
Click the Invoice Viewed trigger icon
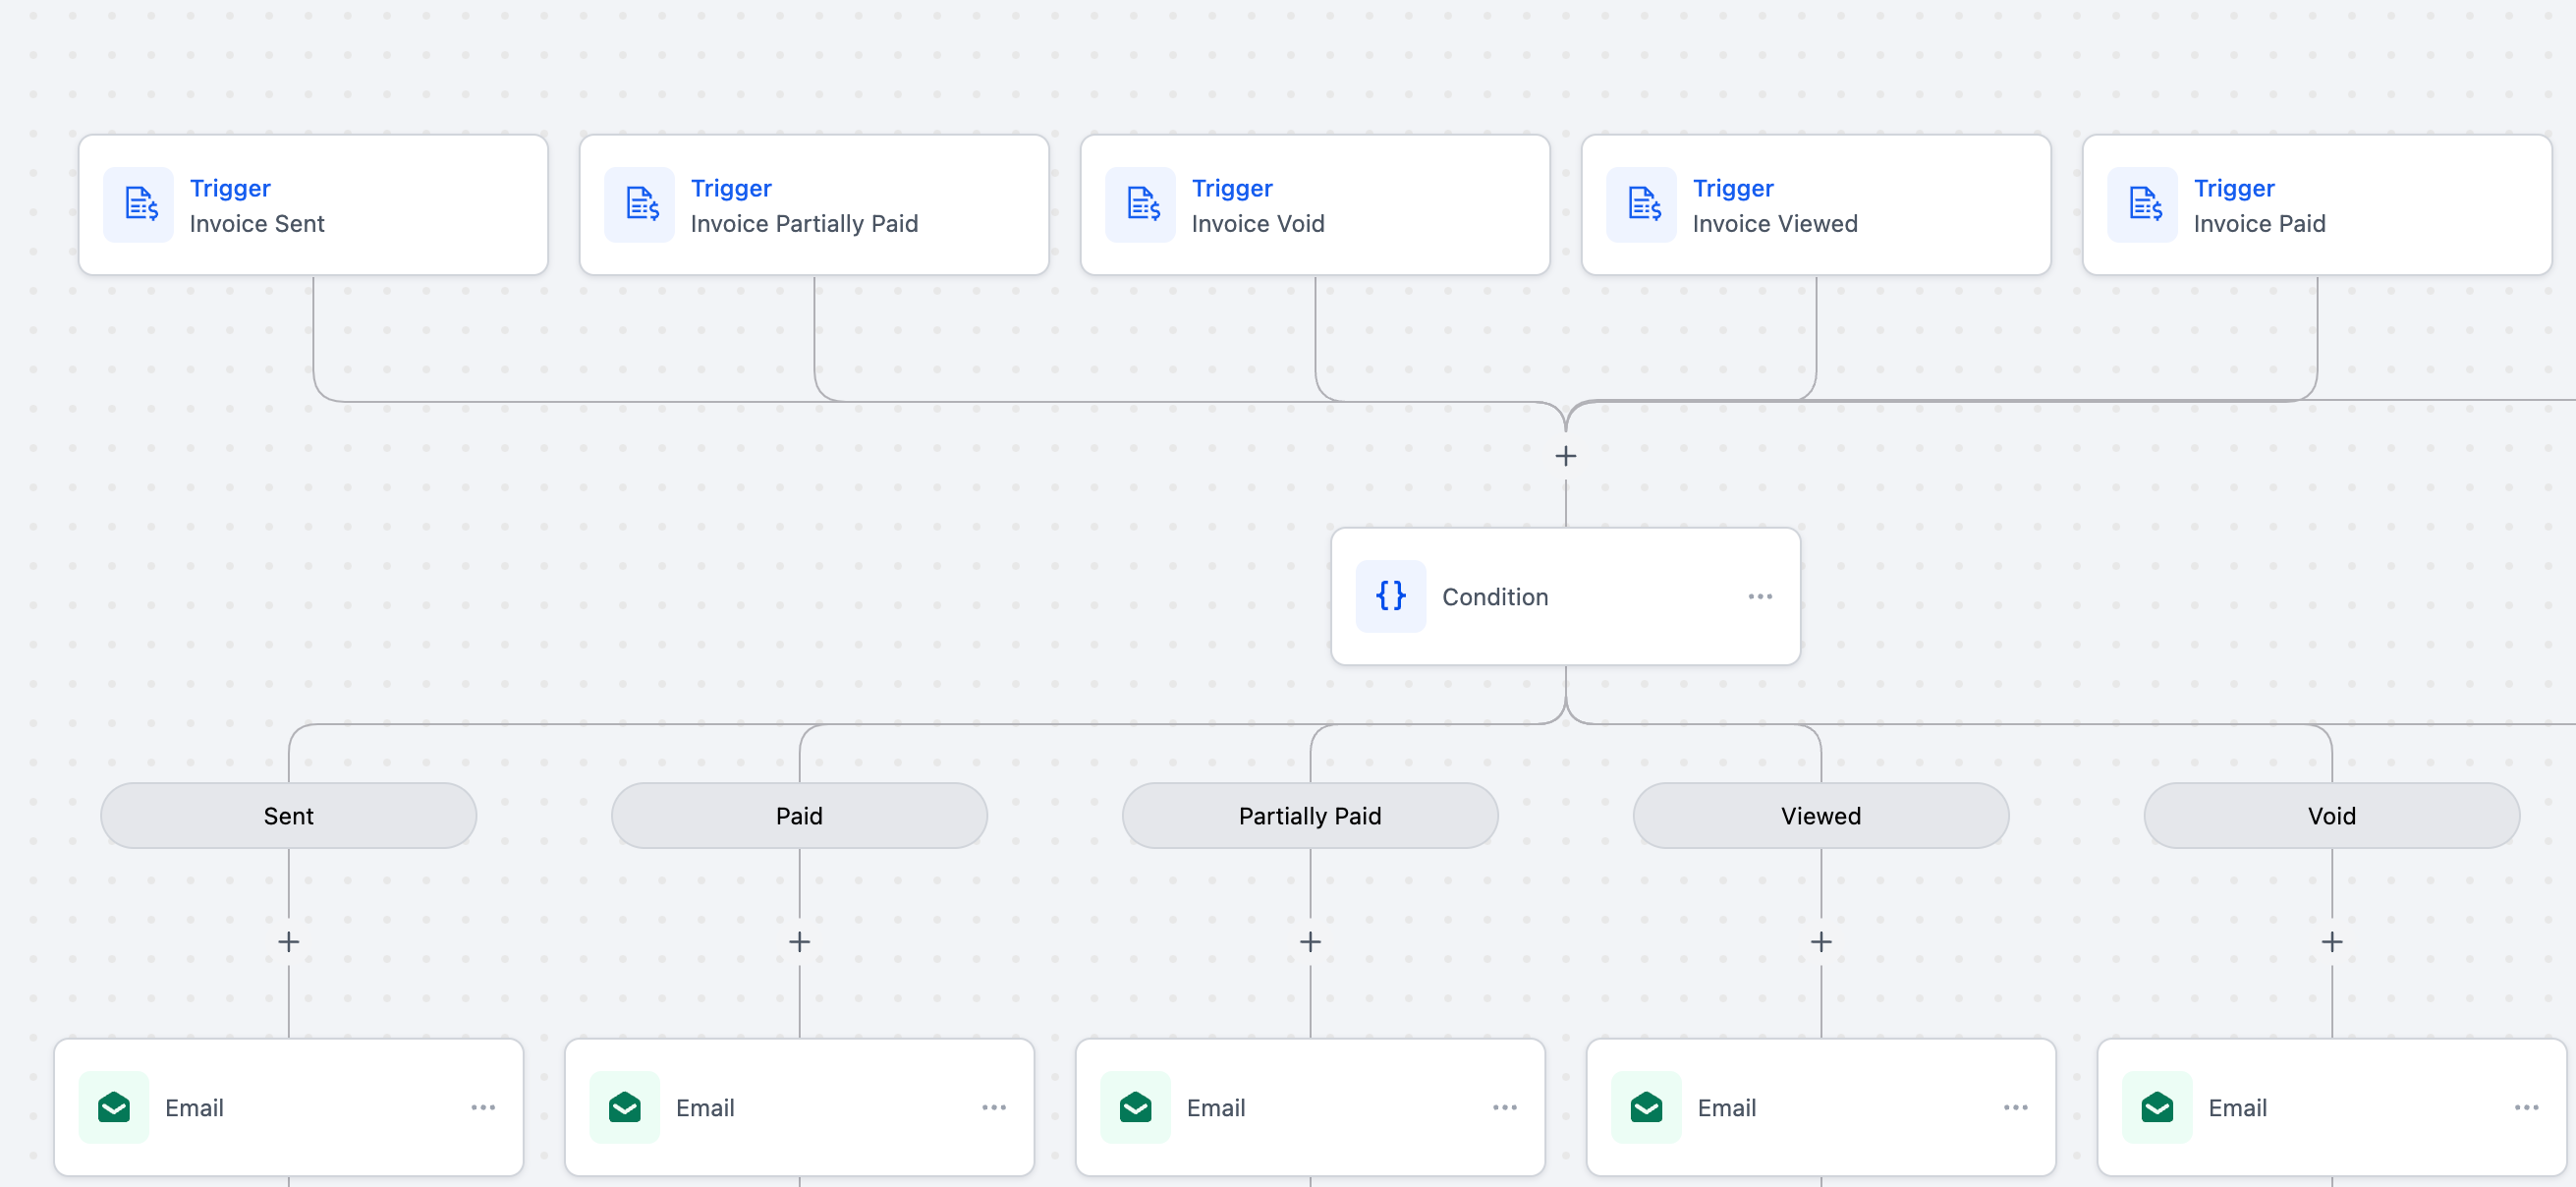click(x=1642, y=204)
